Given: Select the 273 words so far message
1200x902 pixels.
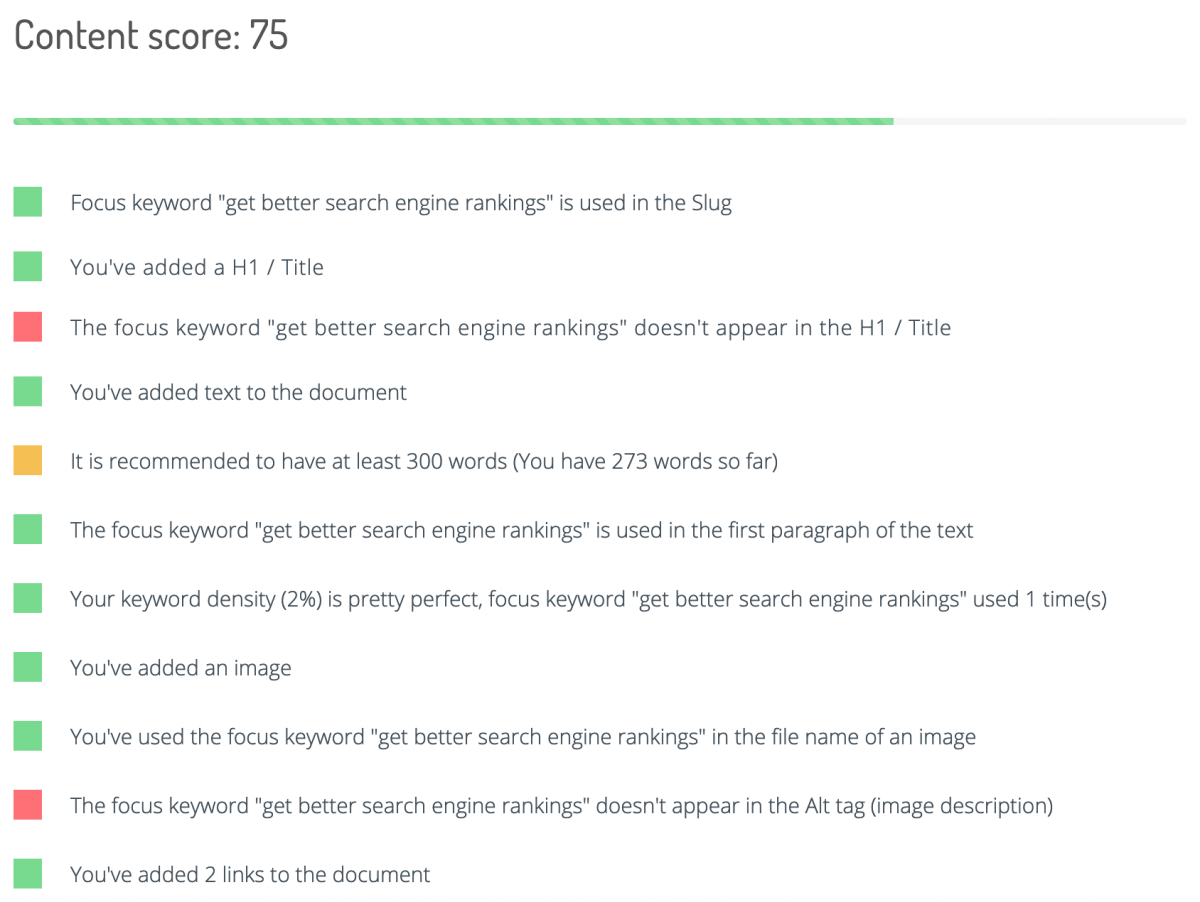Looking at the screenshot, I should point(424,461).
